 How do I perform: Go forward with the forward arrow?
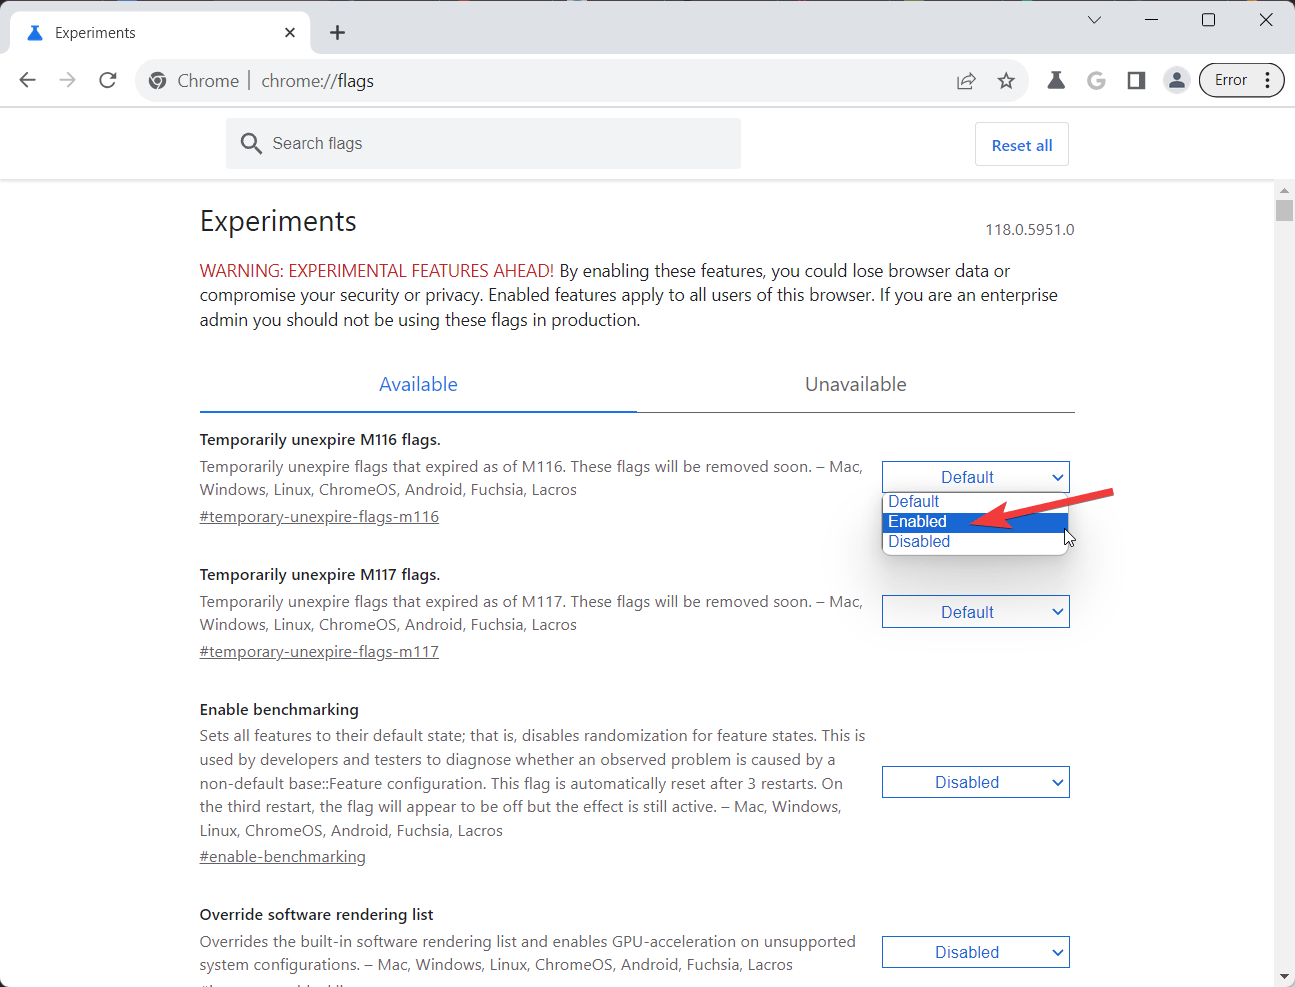click(68, 80)
